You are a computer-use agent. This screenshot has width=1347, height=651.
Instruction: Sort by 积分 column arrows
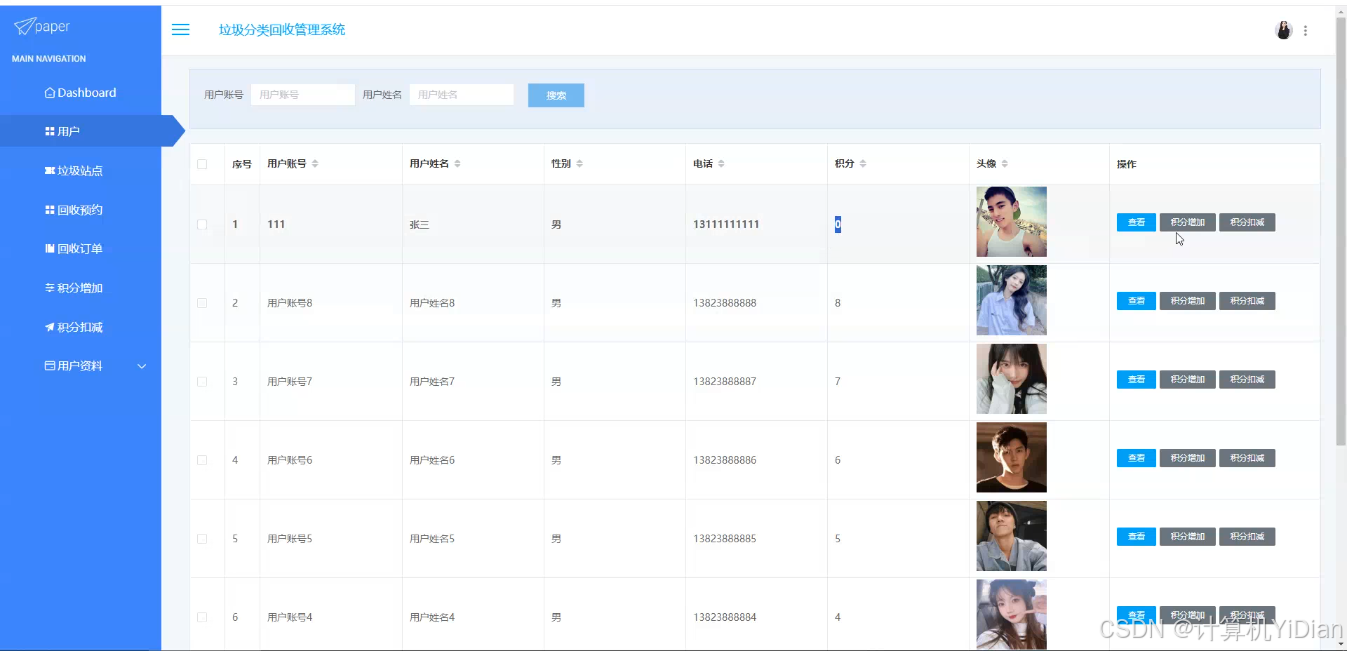pyautogui.click(x=863, y=164)
